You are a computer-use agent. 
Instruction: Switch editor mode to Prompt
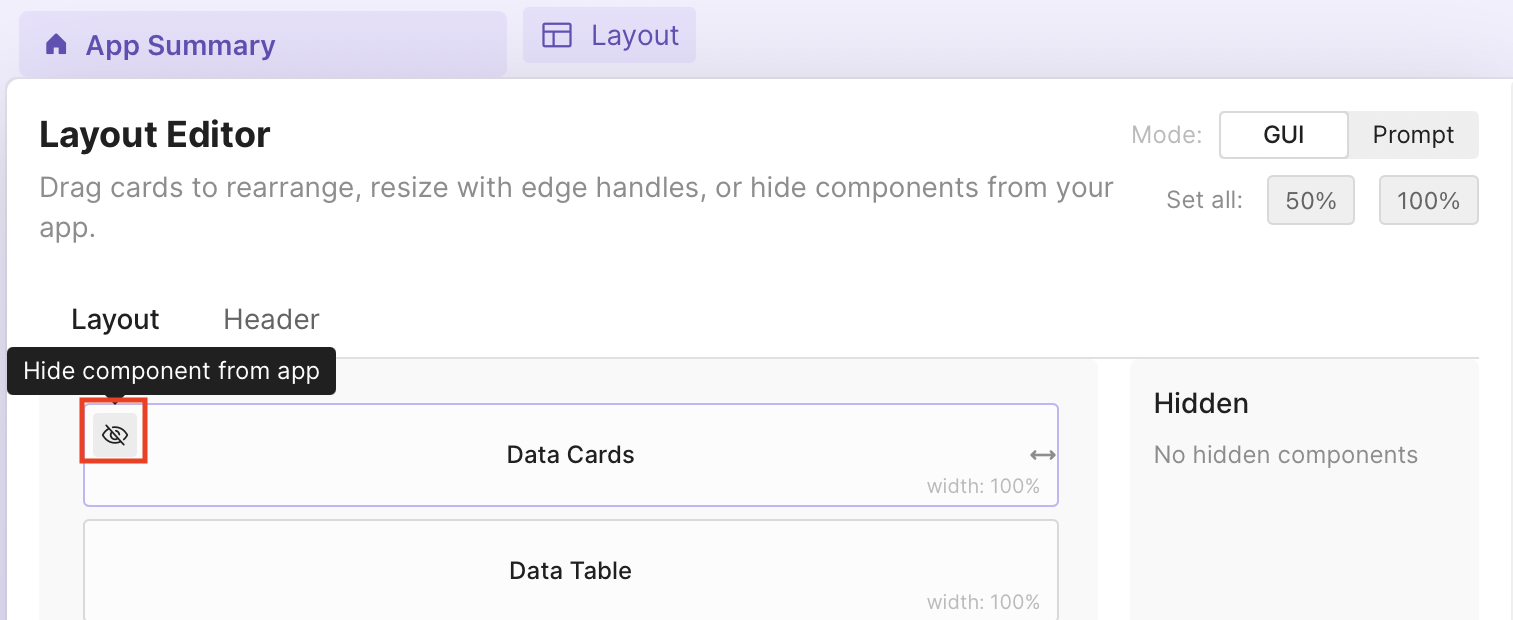click(x=1413, y=134)
